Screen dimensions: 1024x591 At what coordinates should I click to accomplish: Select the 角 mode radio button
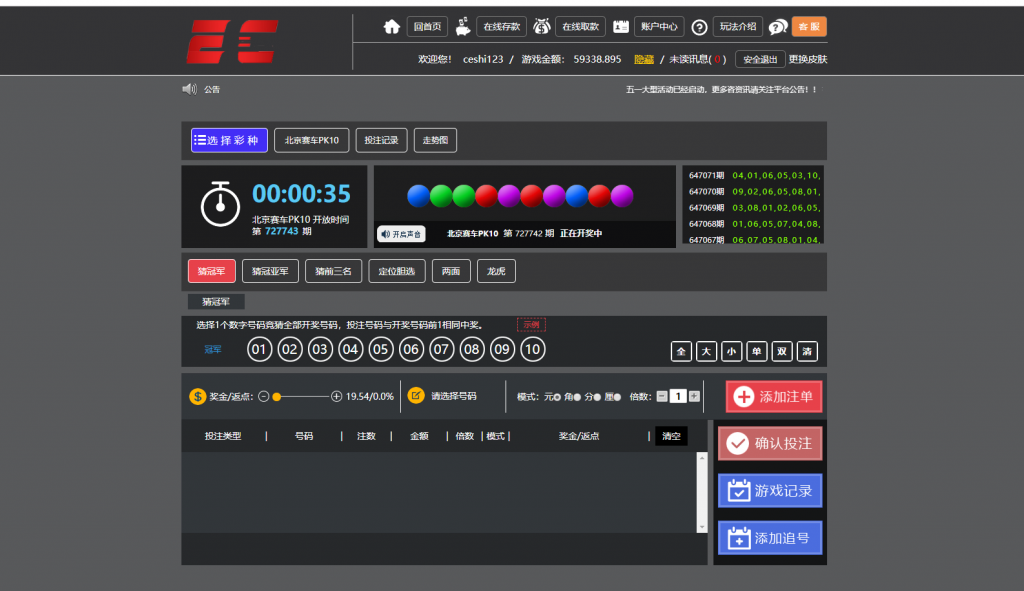click(x=577, y=397)
